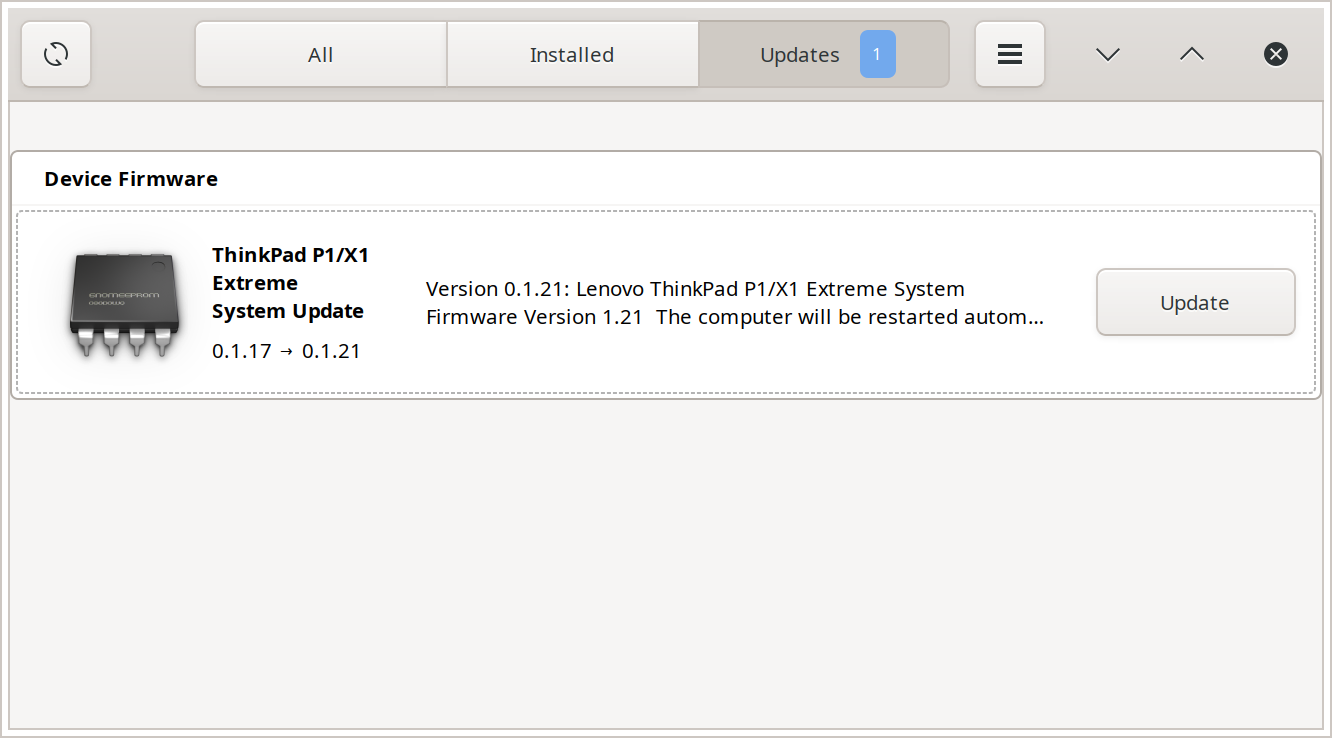Open the Updates tab
Image resolution: width=1332 pixels, height=738 pixels.
[824, 54]
